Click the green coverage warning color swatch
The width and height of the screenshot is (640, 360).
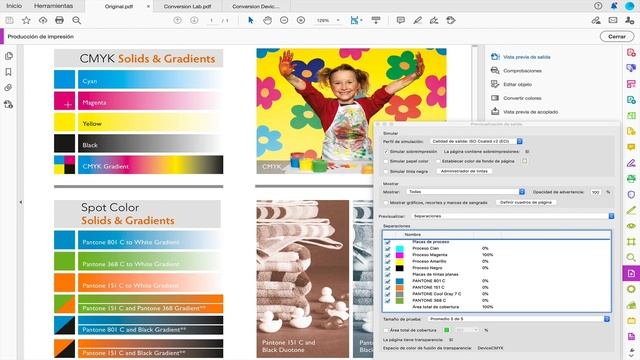coord(447,330)
